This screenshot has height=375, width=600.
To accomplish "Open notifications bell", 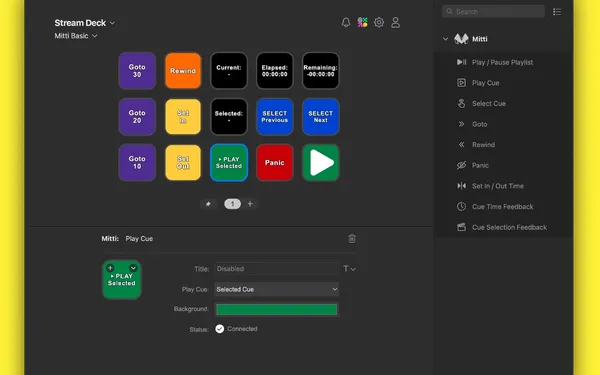I will [x=346, y=23].
